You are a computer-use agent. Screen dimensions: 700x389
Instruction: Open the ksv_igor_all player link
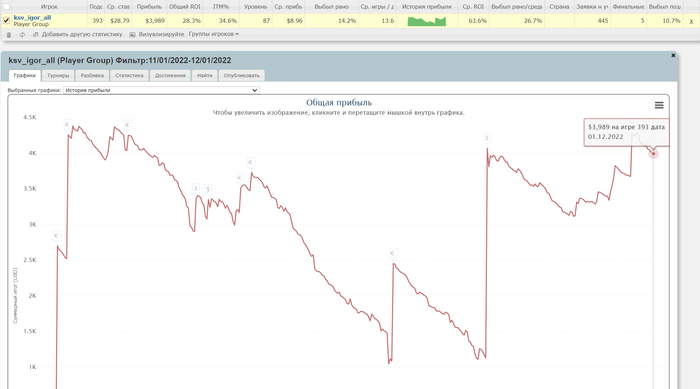32,17
